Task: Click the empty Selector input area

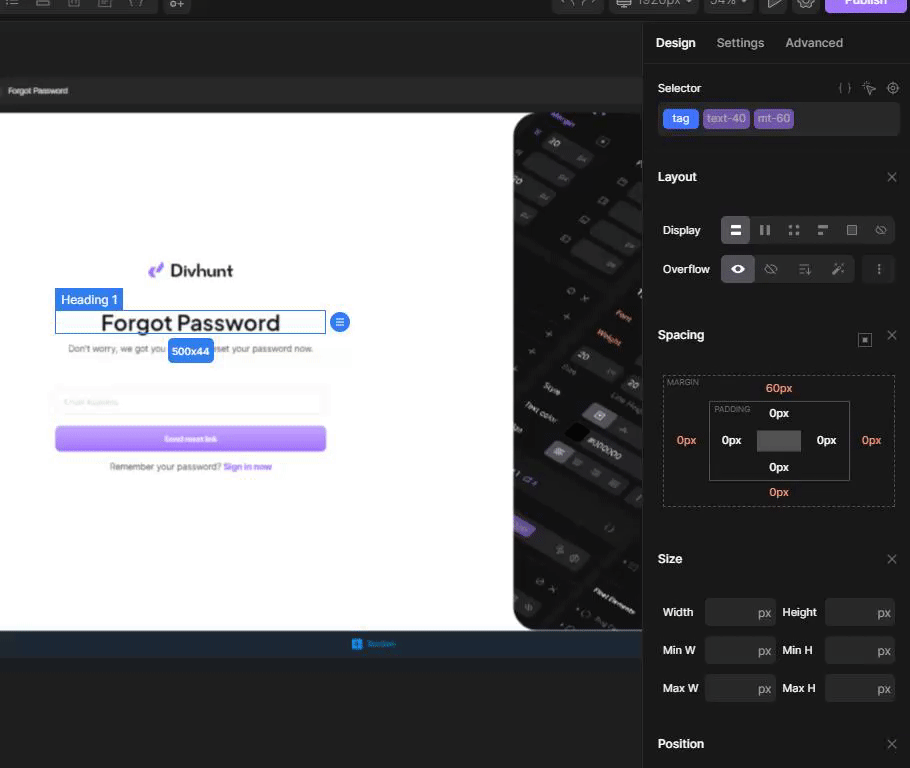Action: pyautogui.click(x=846, y=119)
